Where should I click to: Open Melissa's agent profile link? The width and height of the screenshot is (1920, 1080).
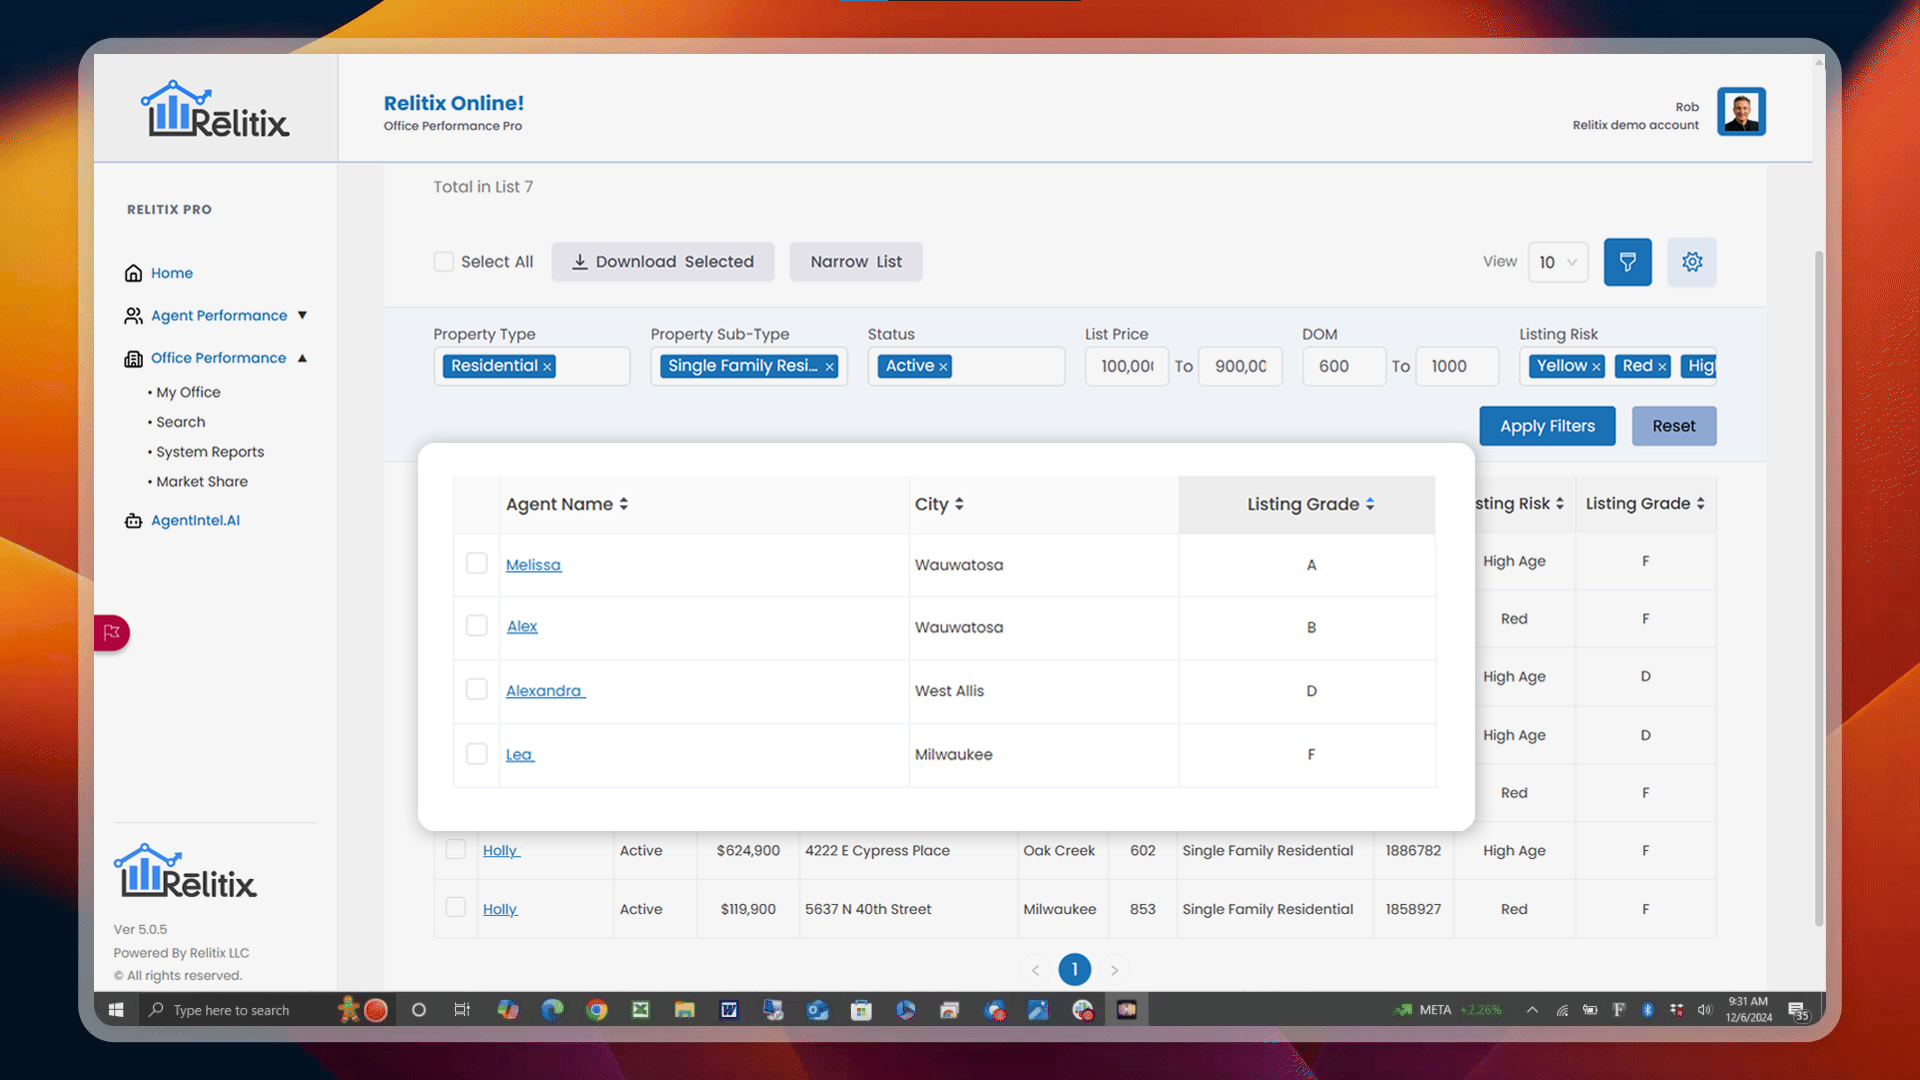533,564
